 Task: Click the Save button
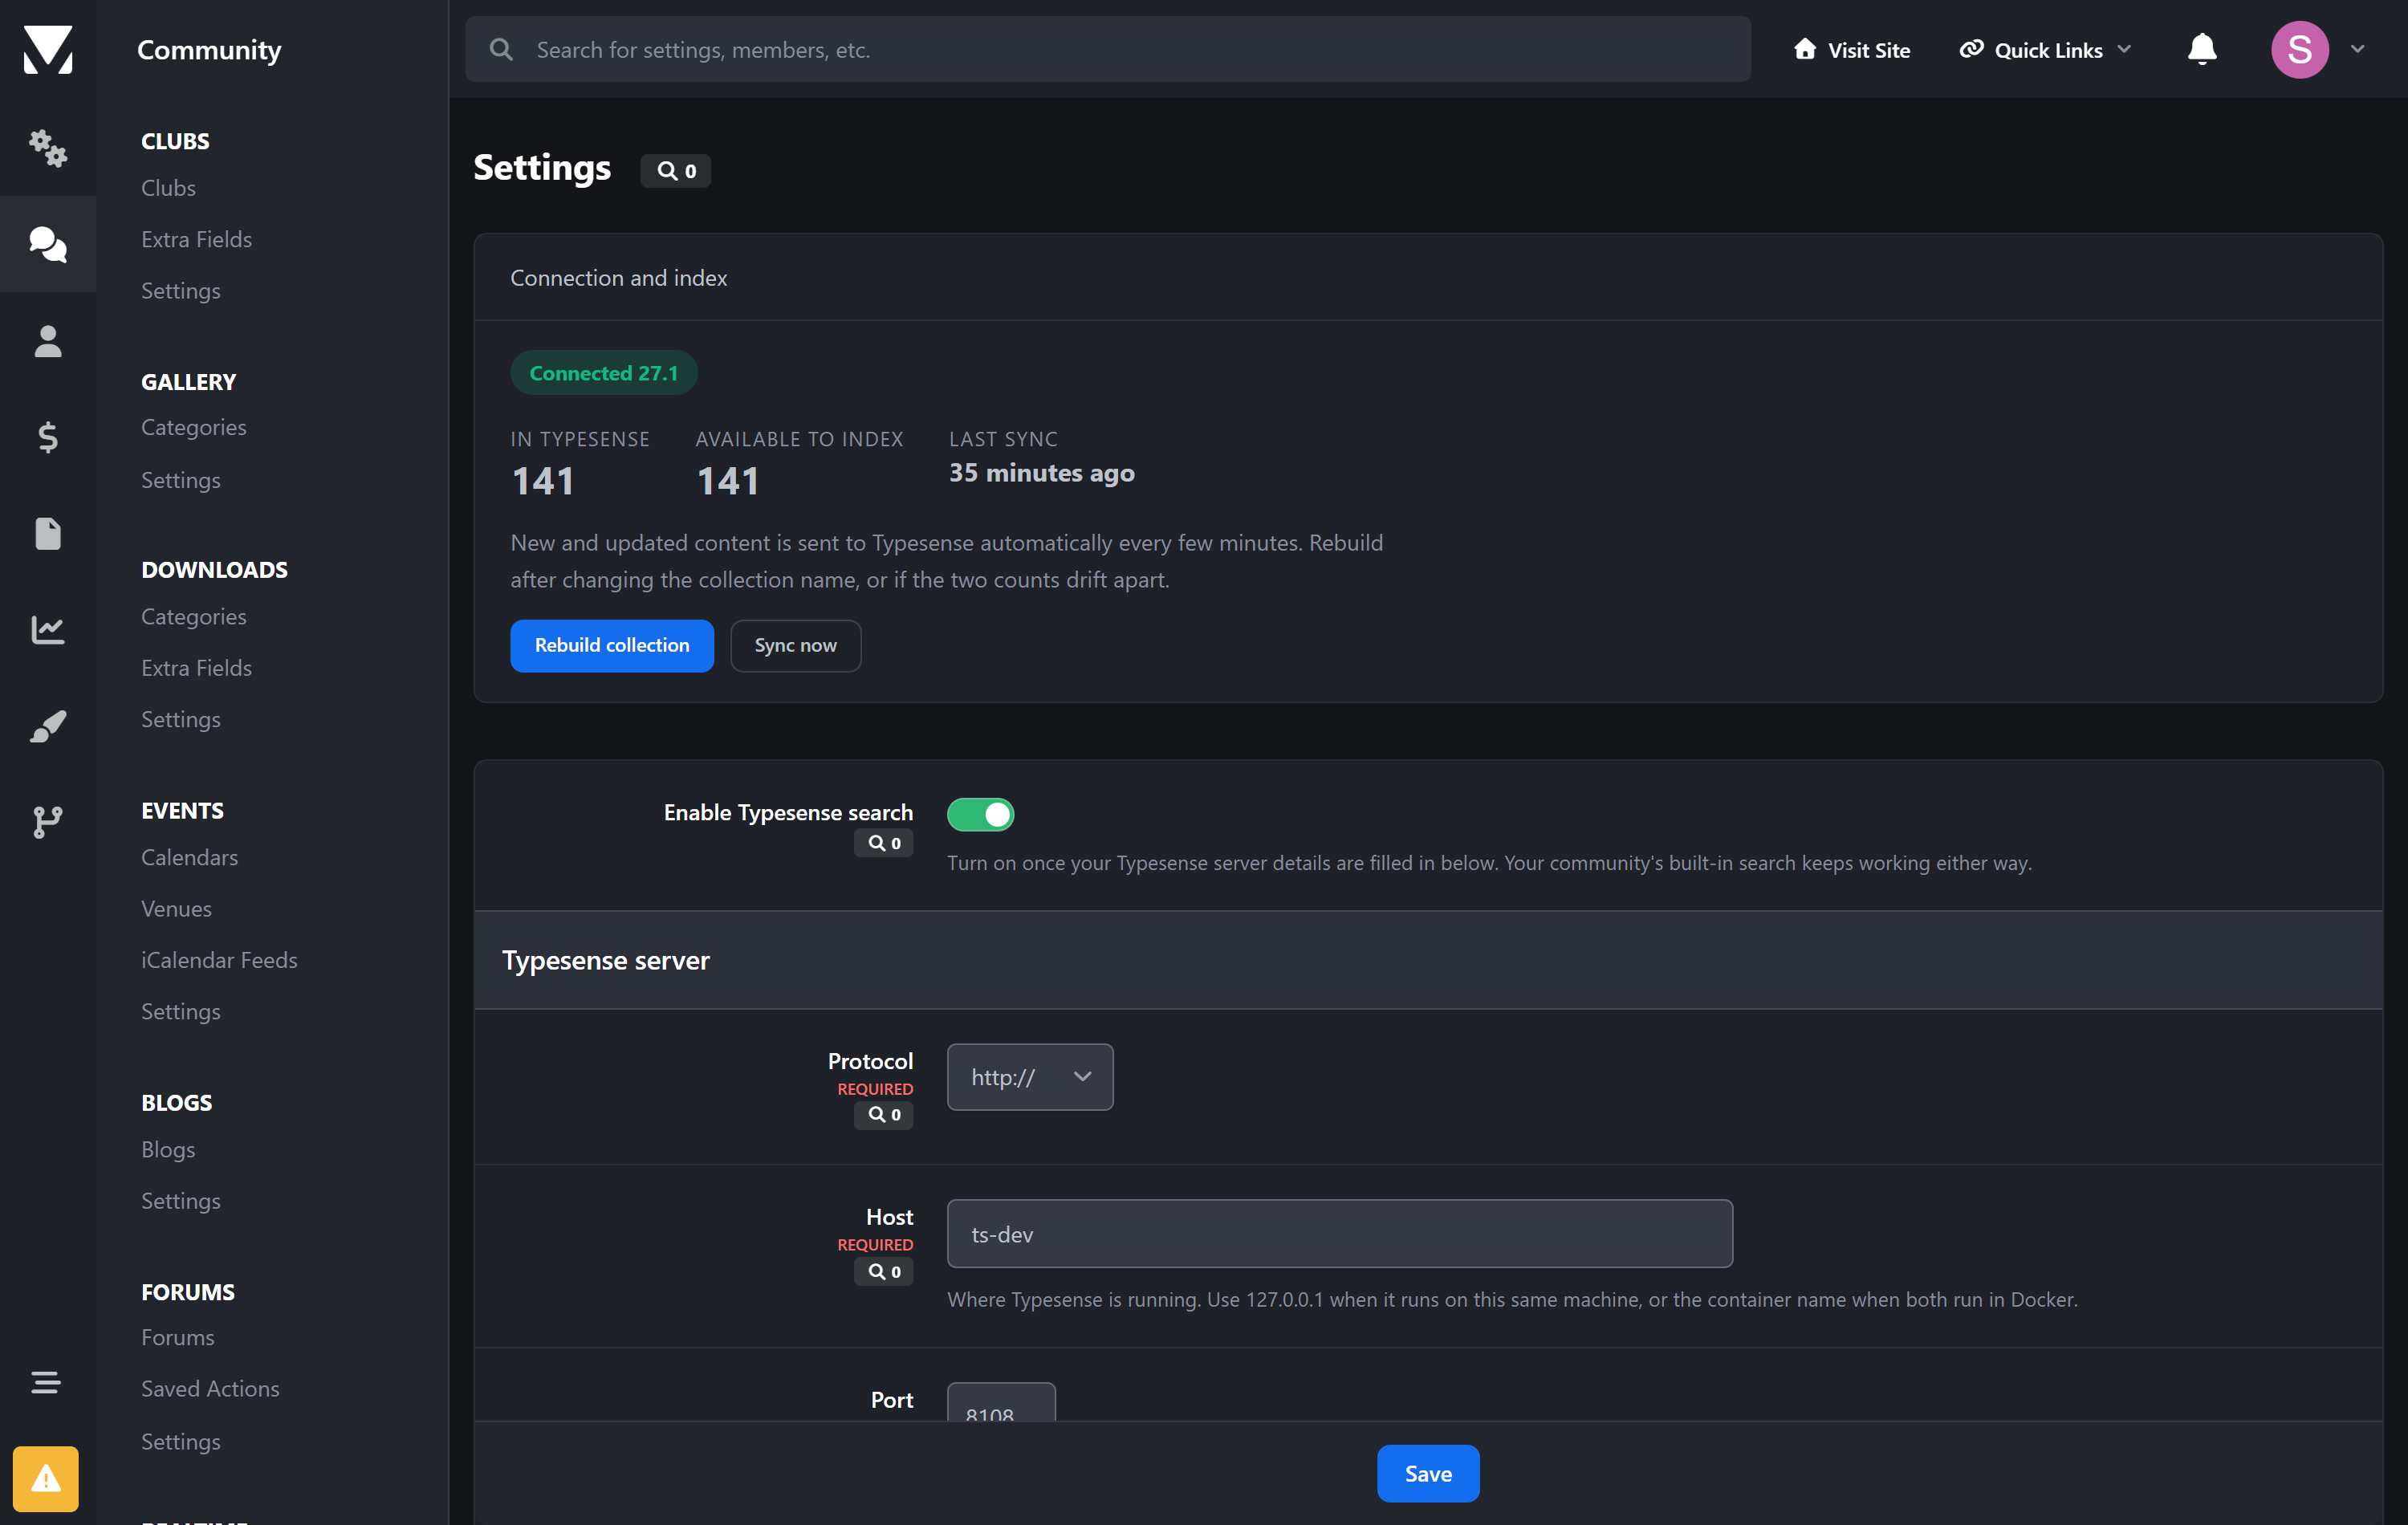coord(1428,1473)
